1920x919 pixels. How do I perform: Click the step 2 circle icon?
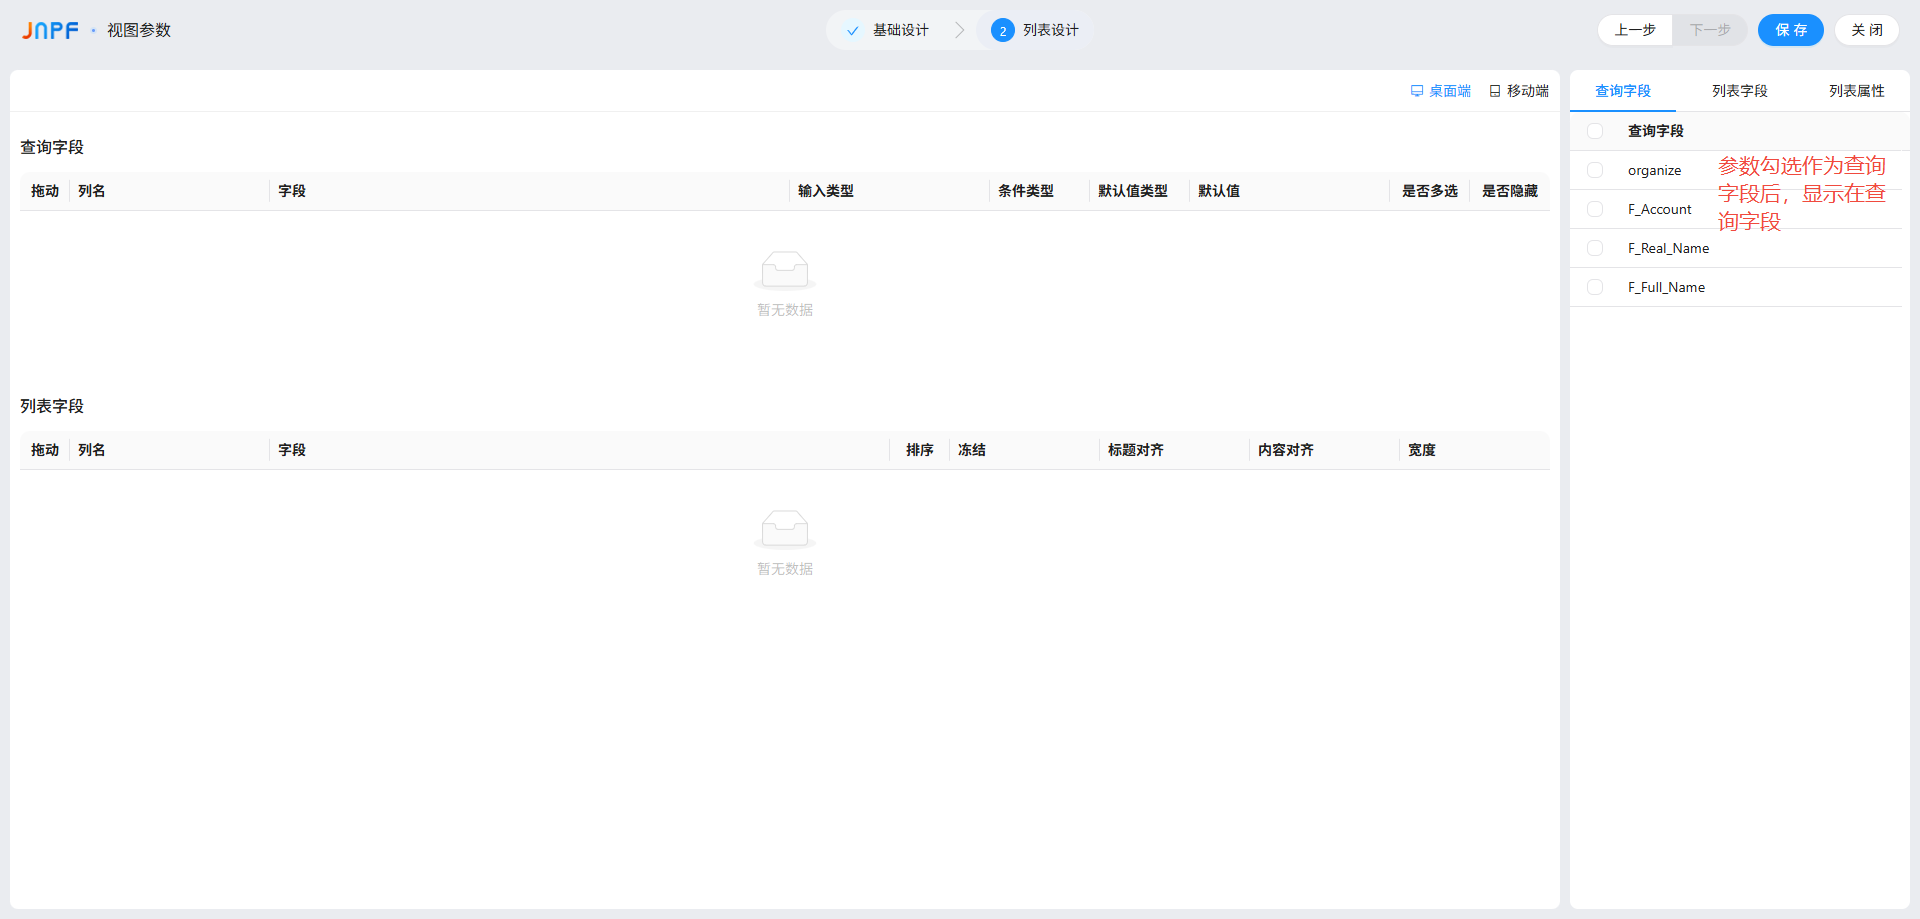click(1002, 31)
